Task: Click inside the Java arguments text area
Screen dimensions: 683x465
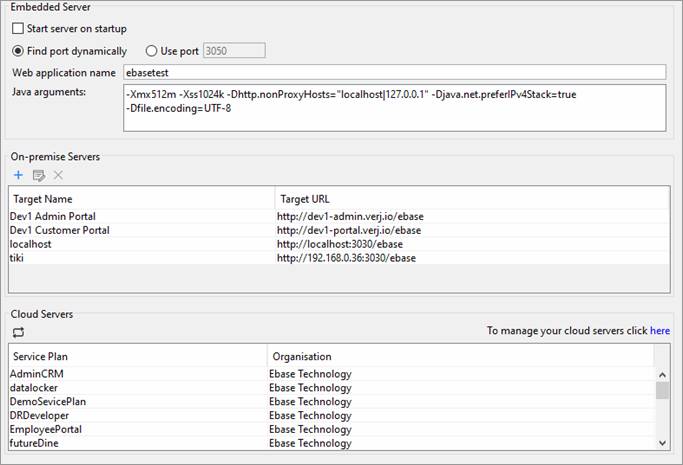Action: pyautogui.click(x=395, y=108)
